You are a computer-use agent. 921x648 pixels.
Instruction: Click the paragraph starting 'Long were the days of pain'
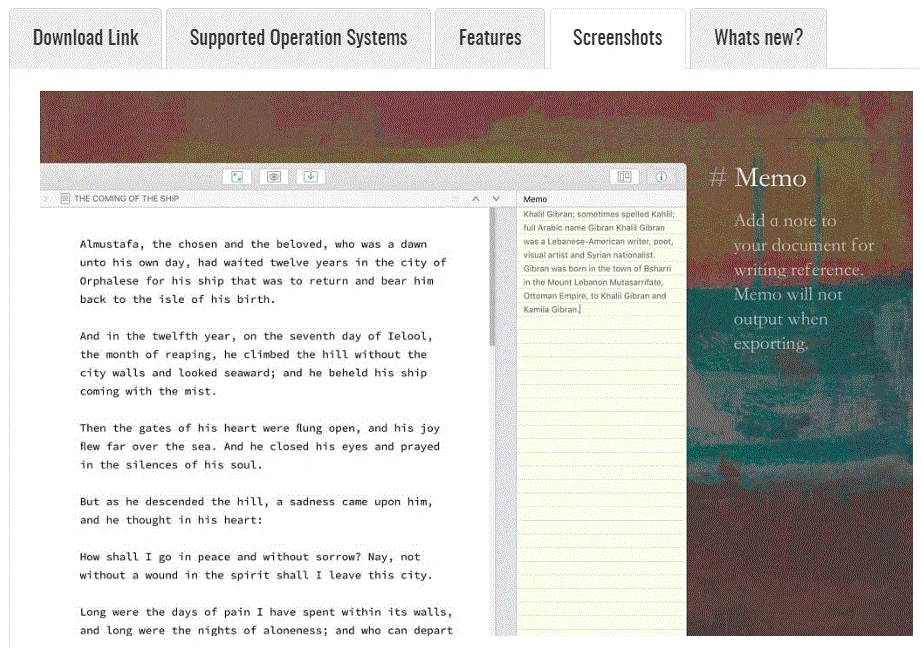267,621
